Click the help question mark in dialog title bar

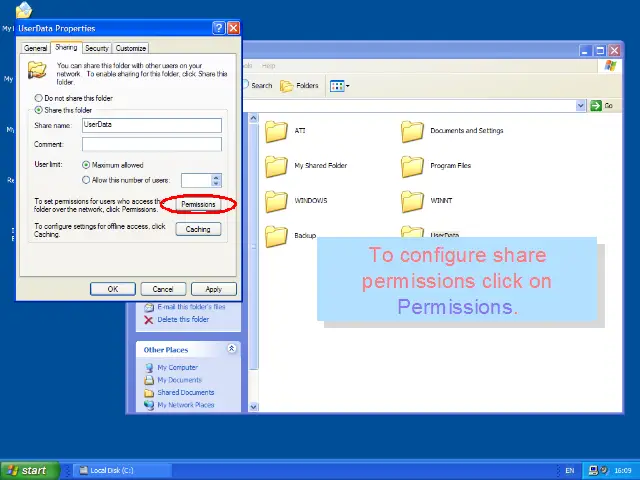[219, 28]
